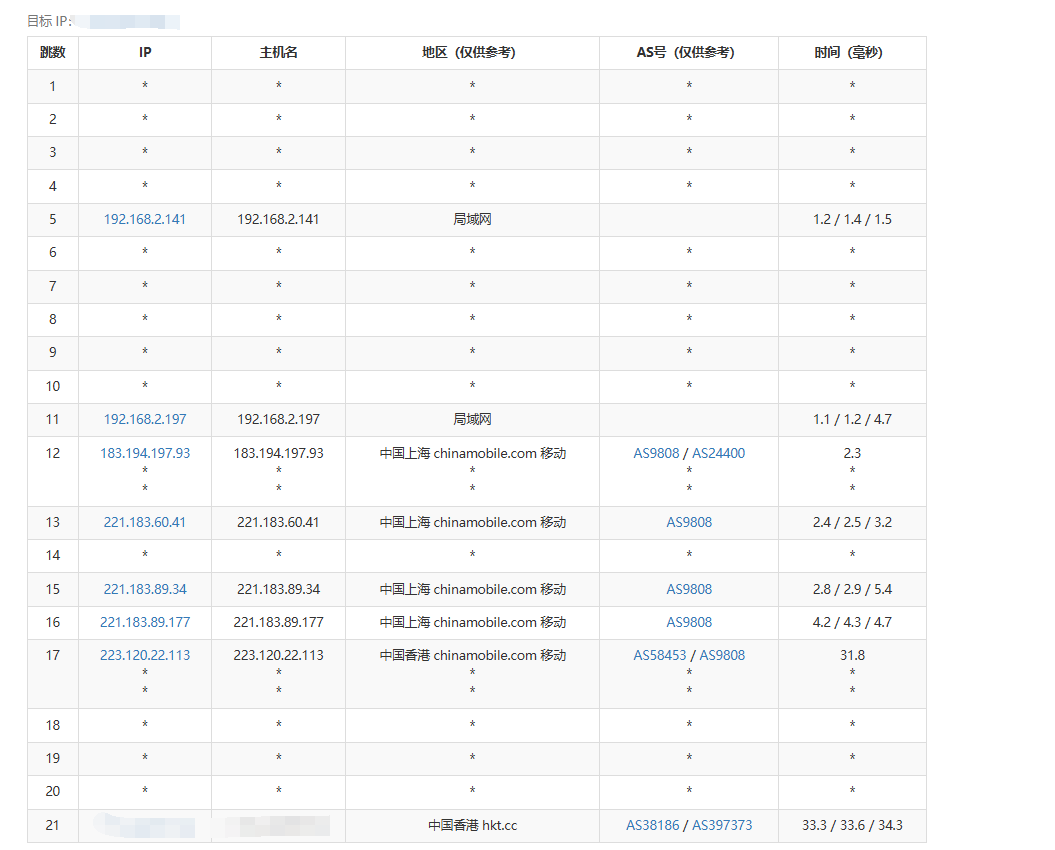The width and height of the screenshot is (1055, 850).
Task: Click the 中国香港 hkt.cc region cell
Action: click(472, 825)
